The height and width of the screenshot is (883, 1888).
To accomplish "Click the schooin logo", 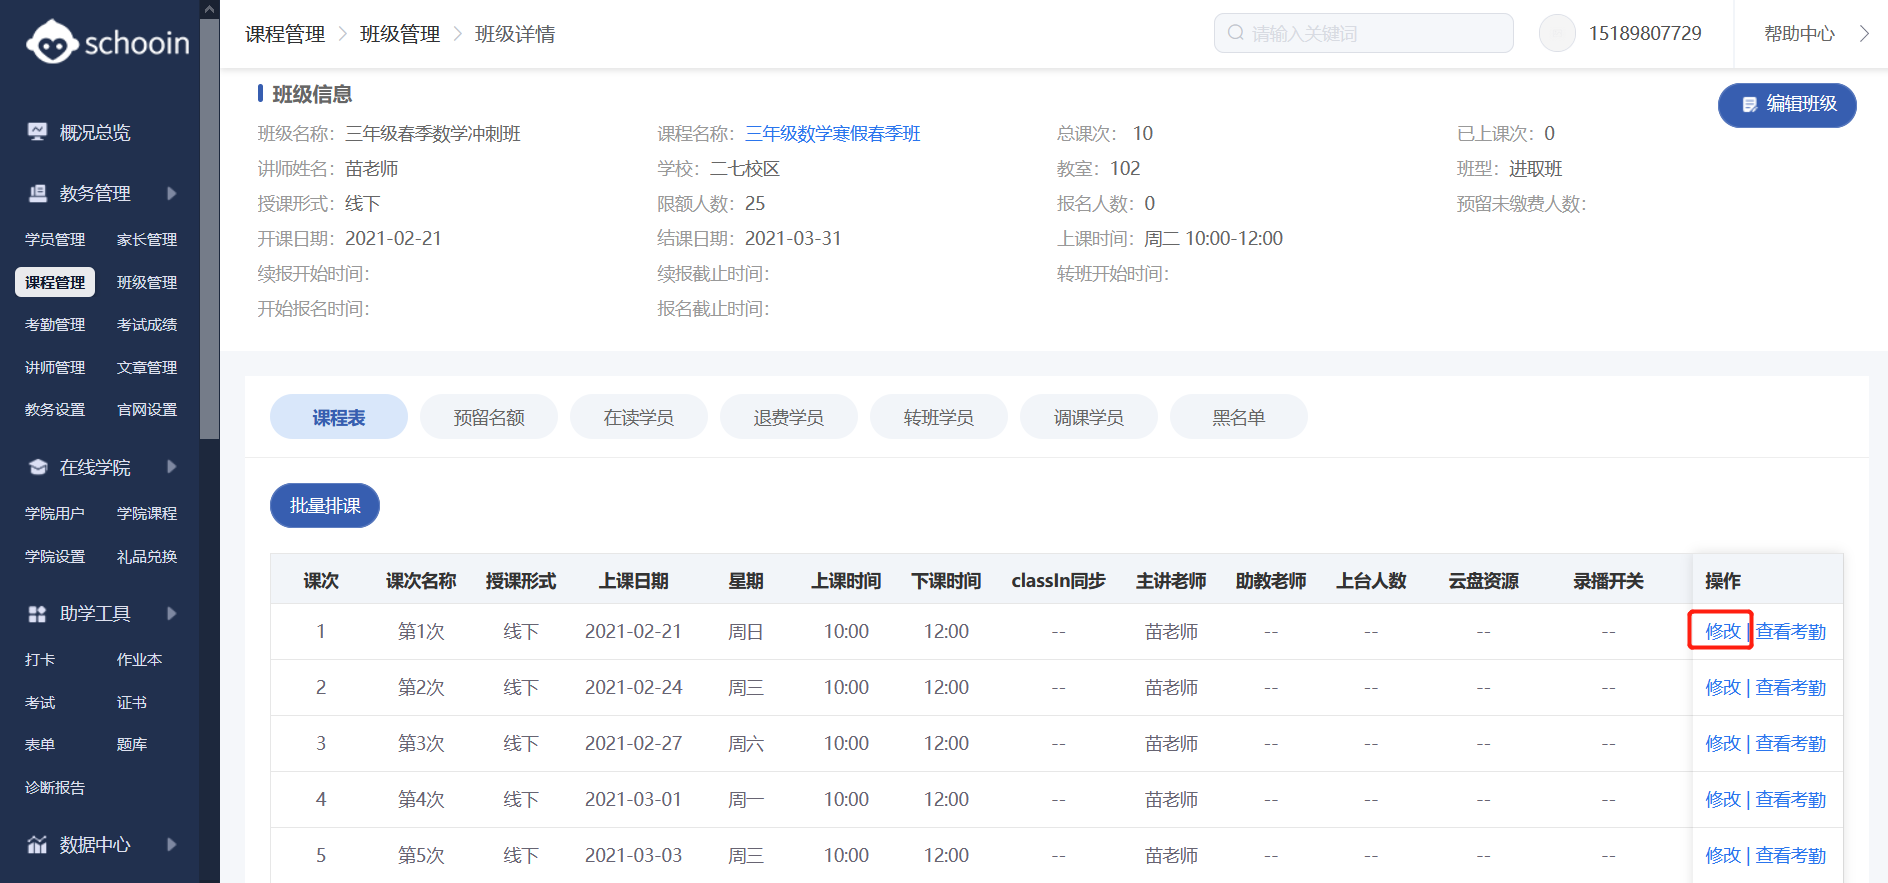I will click(x=108, y=42).
